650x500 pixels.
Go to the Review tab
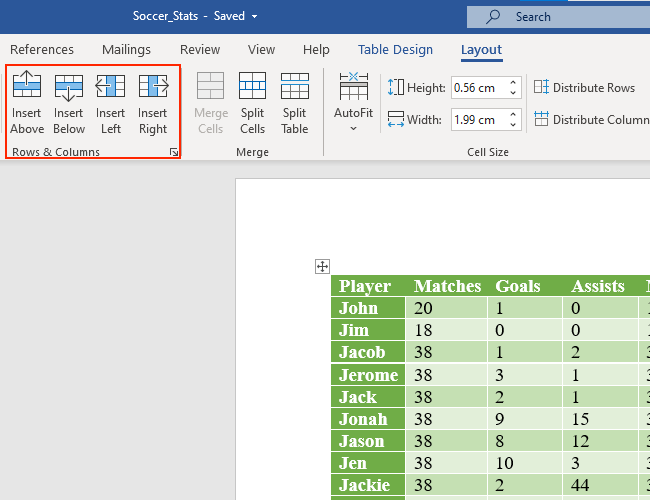[200, 50]
